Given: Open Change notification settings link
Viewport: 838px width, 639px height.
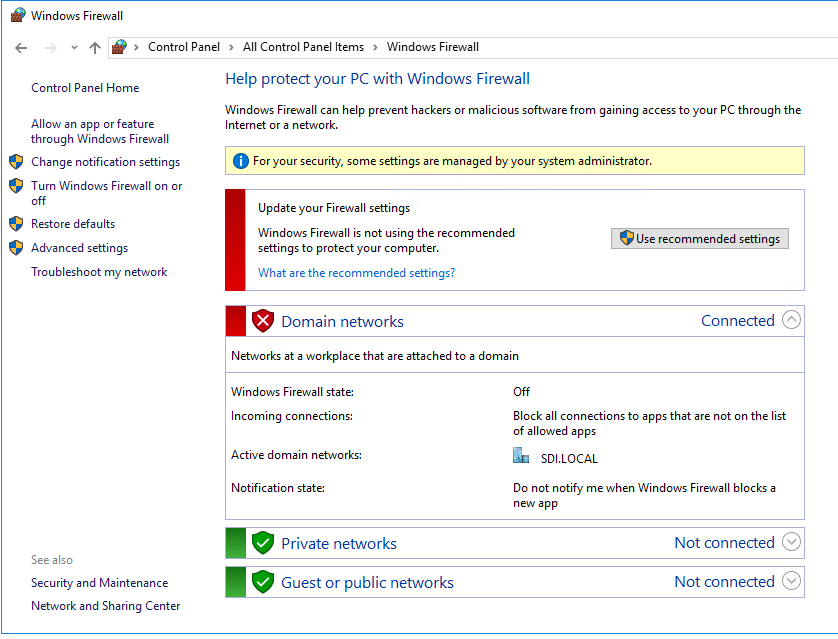Looking at the screenshot, I should click(105, 162).
